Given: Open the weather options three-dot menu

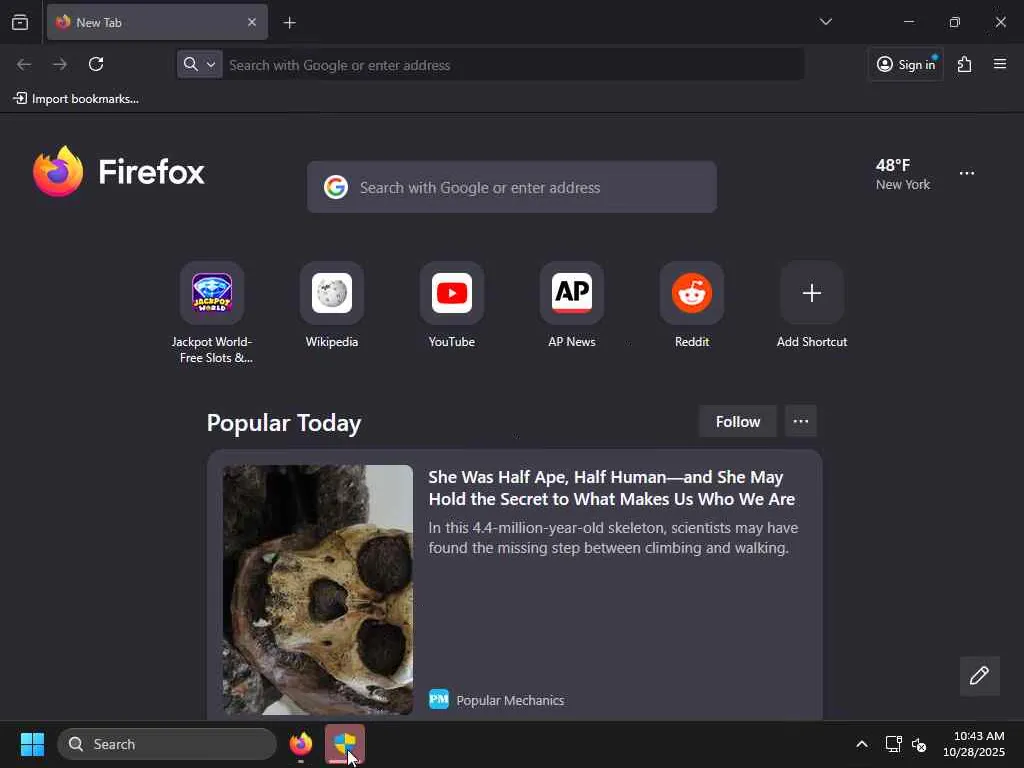Looking at the screenshot, I should pyautogui.click(x=967, y=174).
